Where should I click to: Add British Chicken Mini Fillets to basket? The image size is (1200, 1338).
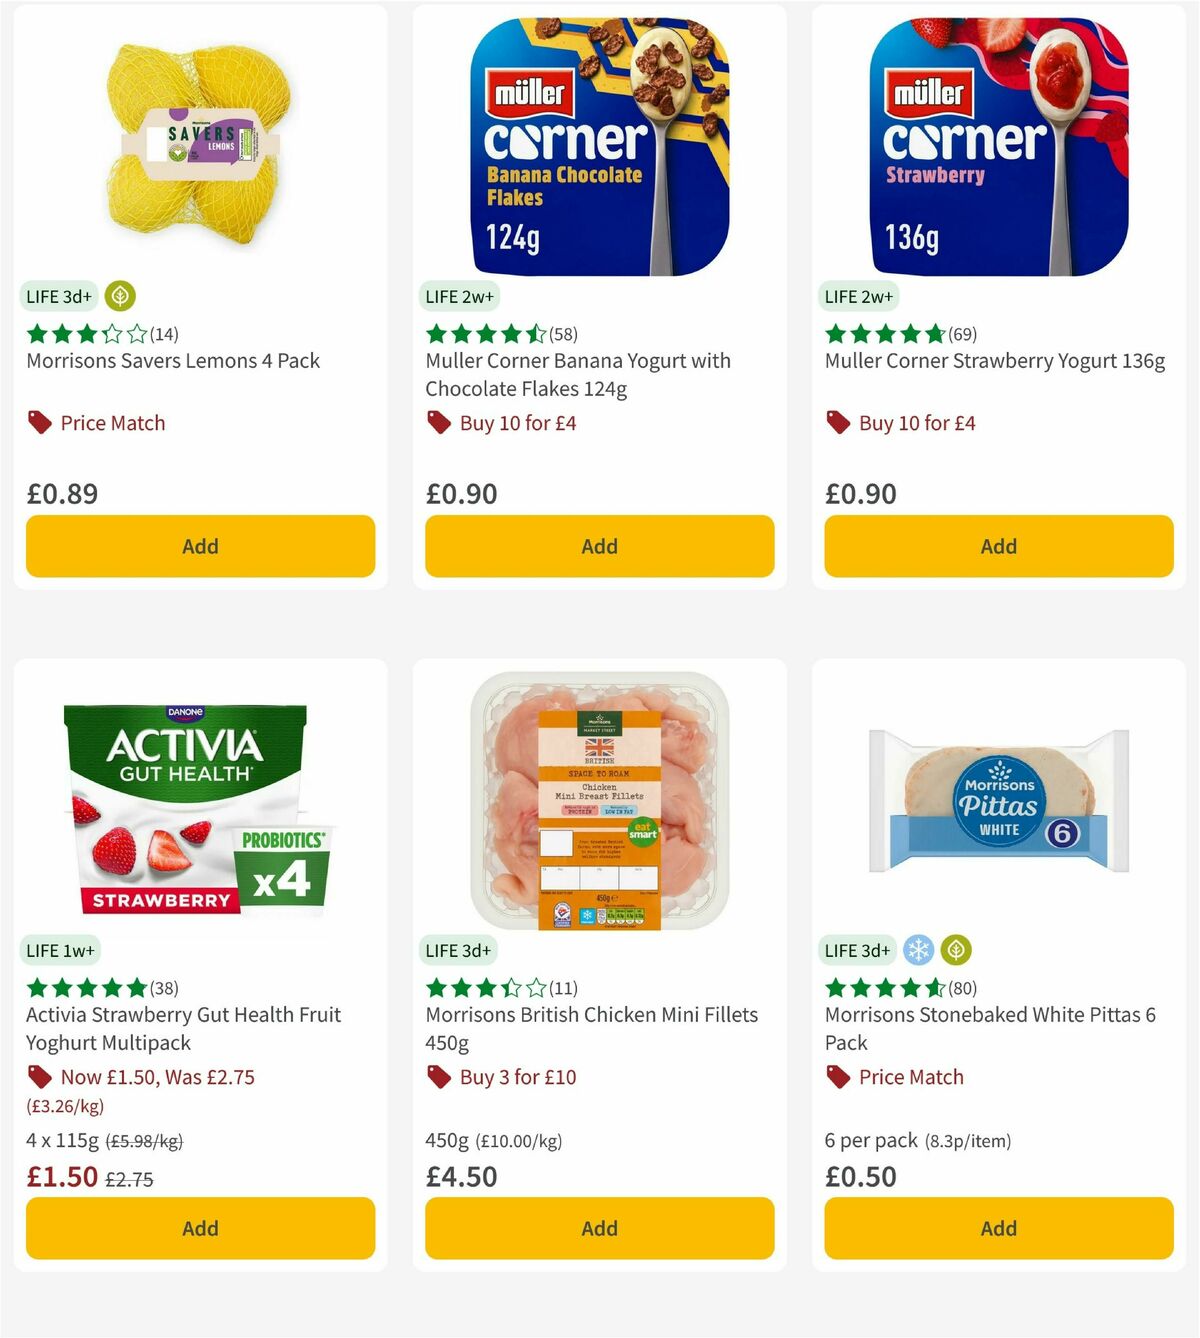tap(599, 1227)
